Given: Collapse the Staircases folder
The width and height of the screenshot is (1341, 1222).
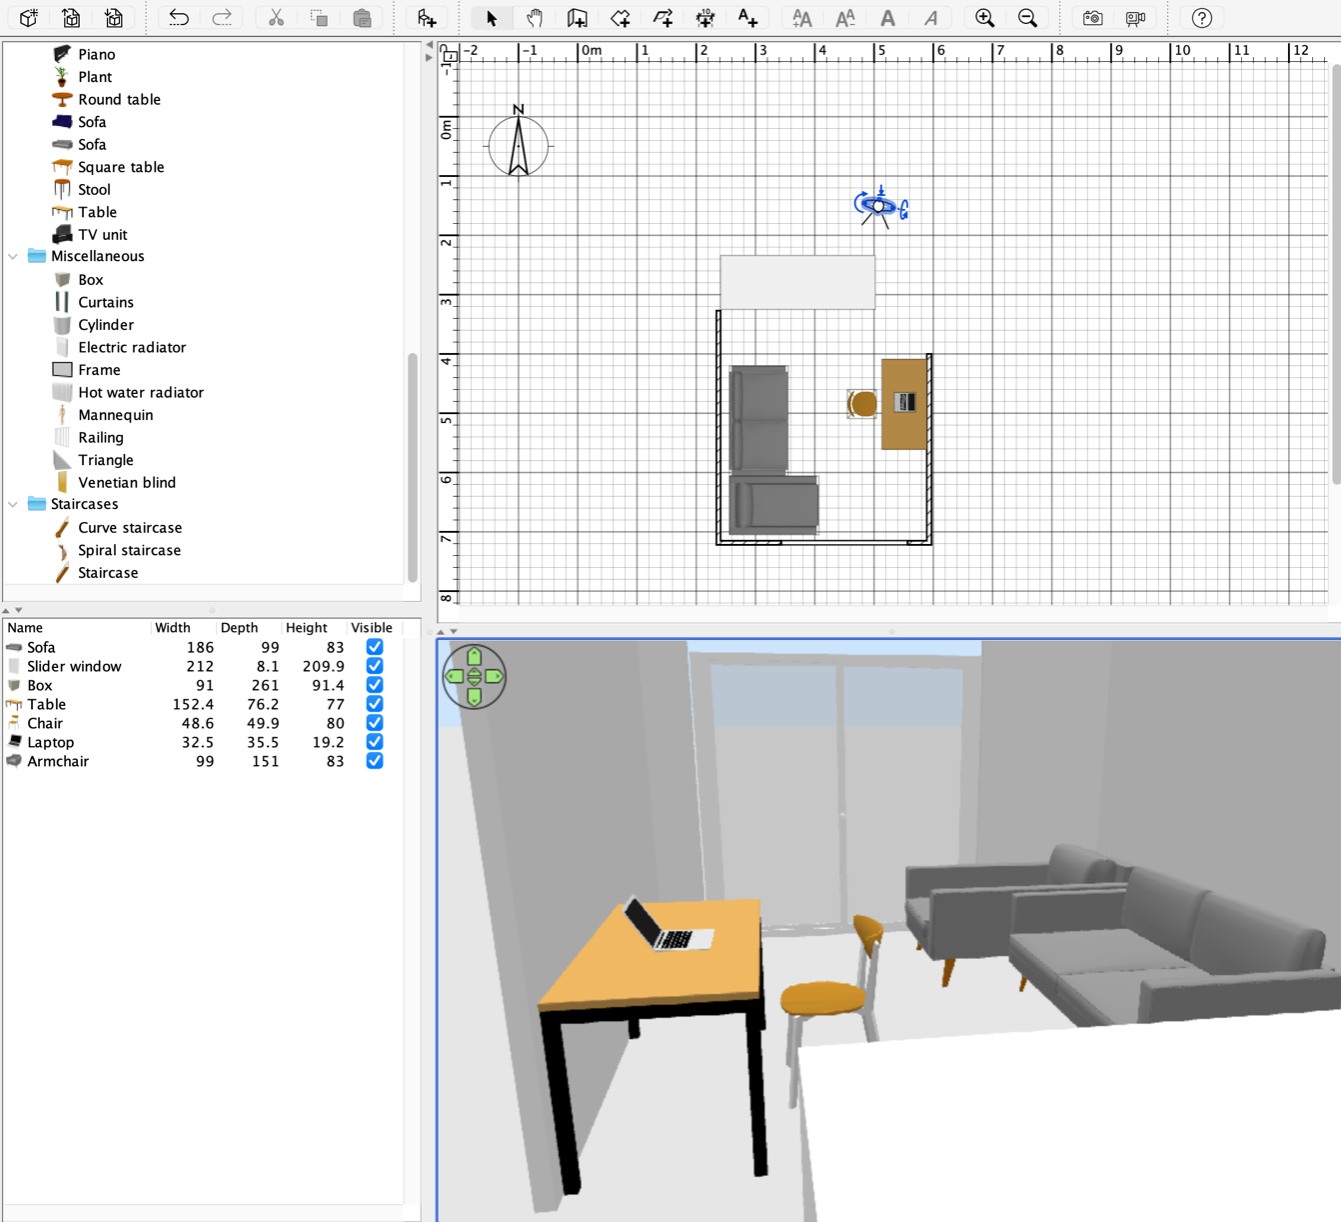Looking at the screenshot, I should point(13,505).
